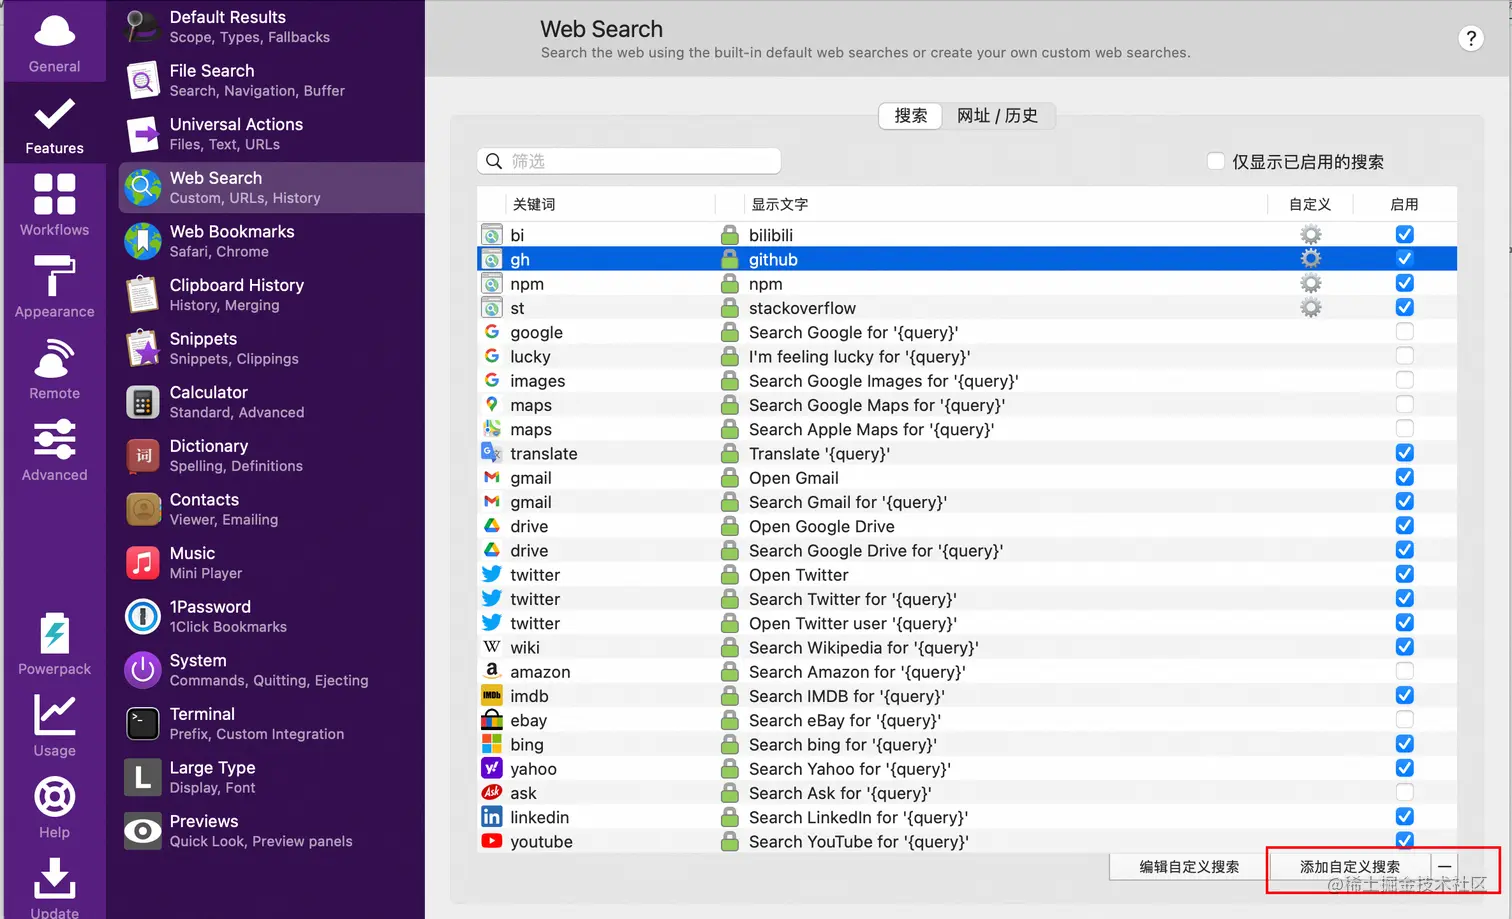The width and height of the screenshot is (1512, 919).
Task: Switch to the 搜索 tab
Action: pyautogui.click(x=910, y=116)
